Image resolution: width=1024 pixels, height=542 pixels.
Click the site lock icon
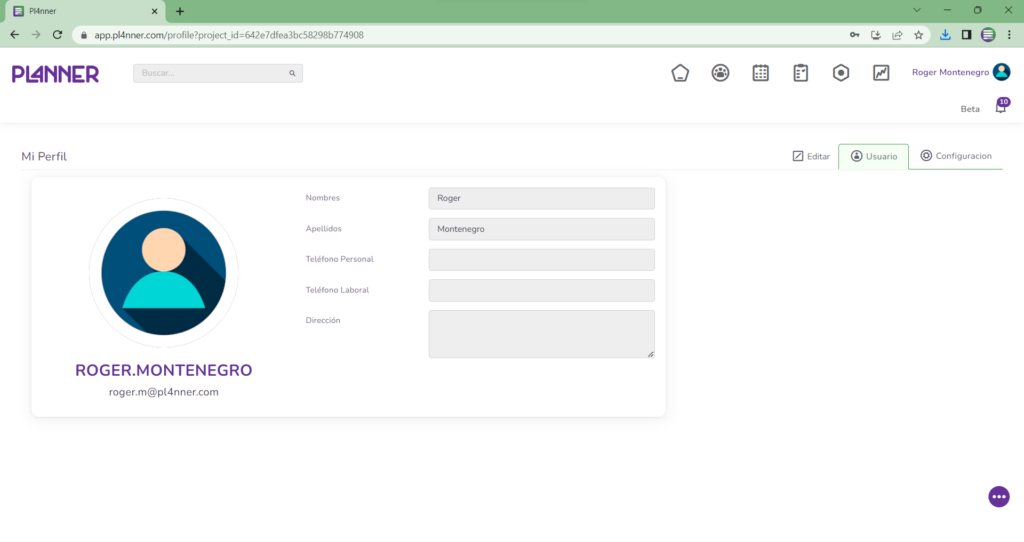tap(84, 35)
